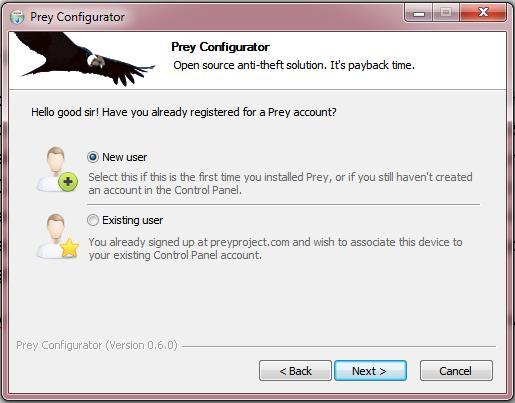The height and width of the screenshot is (403, 515).
Task: Click the Prey bird logo in header
Action: pyautogui.click(x=85, y=59)
